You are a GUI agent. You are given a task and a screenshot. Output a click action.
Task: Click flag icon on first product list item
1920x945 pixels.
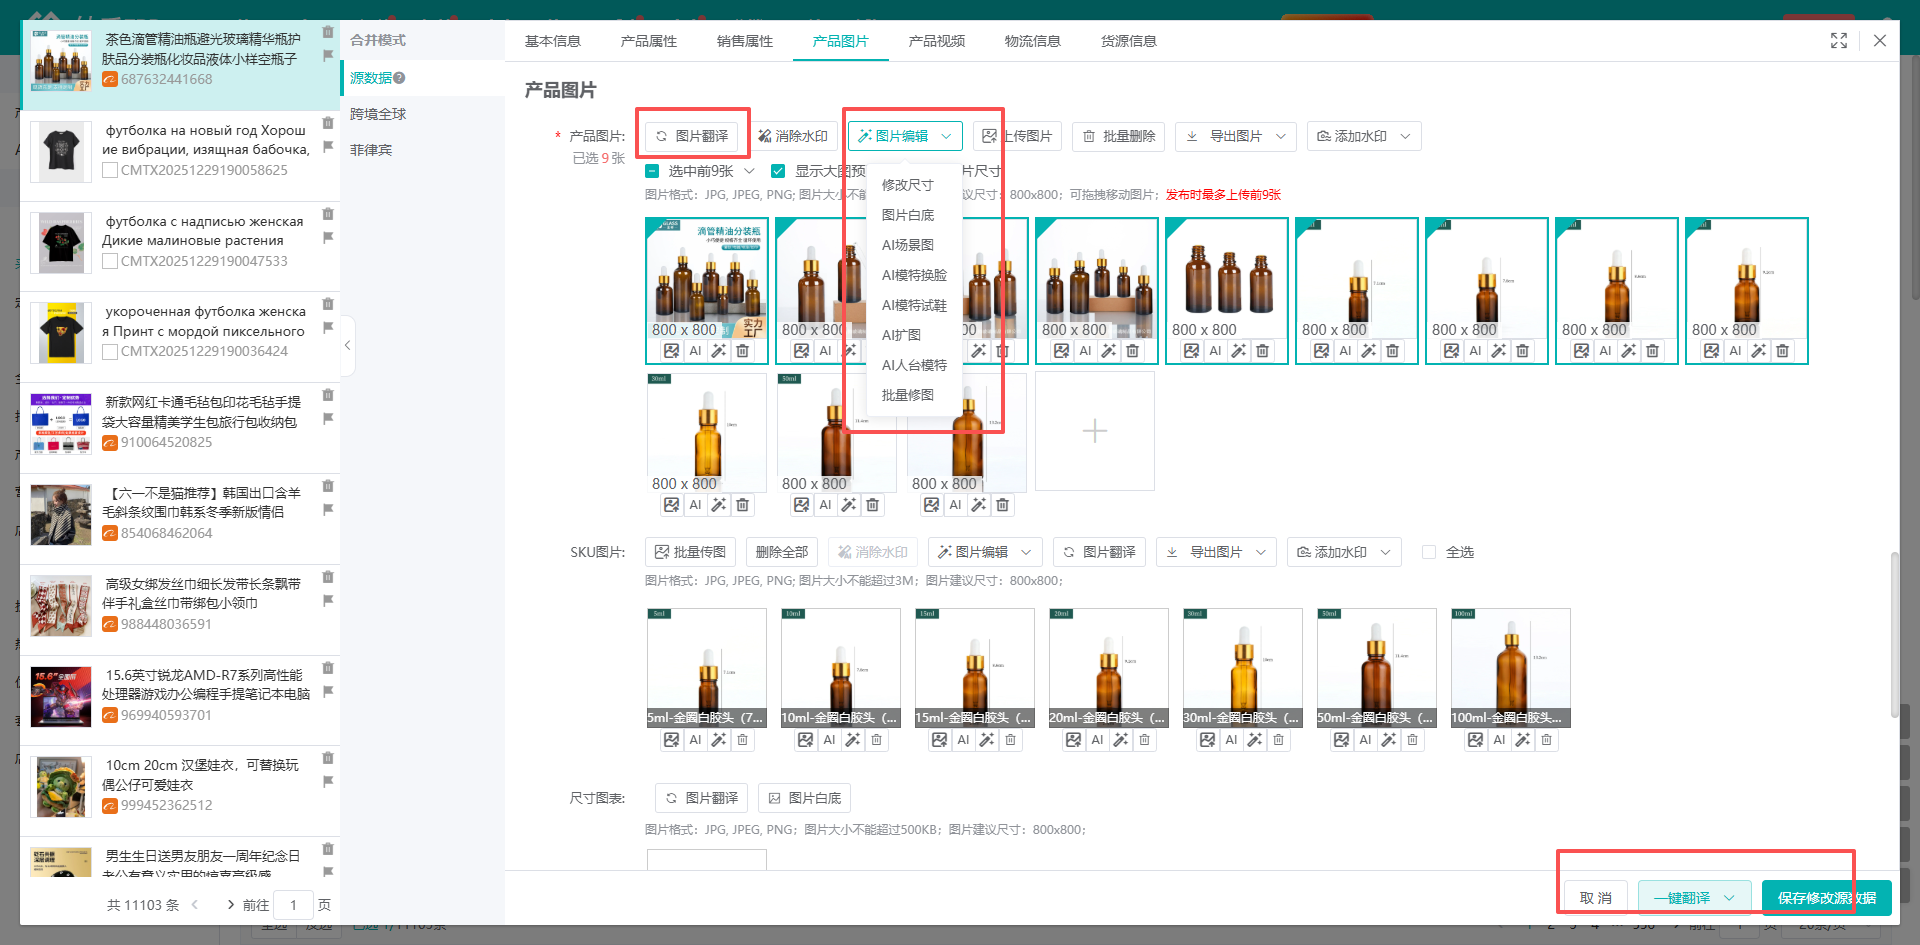(x=328, y=56)
